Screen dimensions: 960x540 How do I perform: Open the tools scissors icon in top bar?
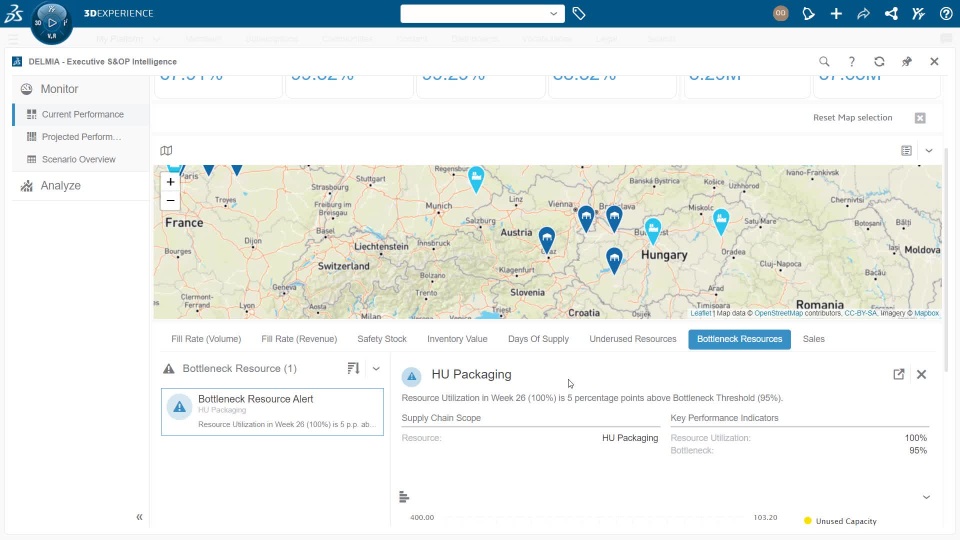point(918,13)
